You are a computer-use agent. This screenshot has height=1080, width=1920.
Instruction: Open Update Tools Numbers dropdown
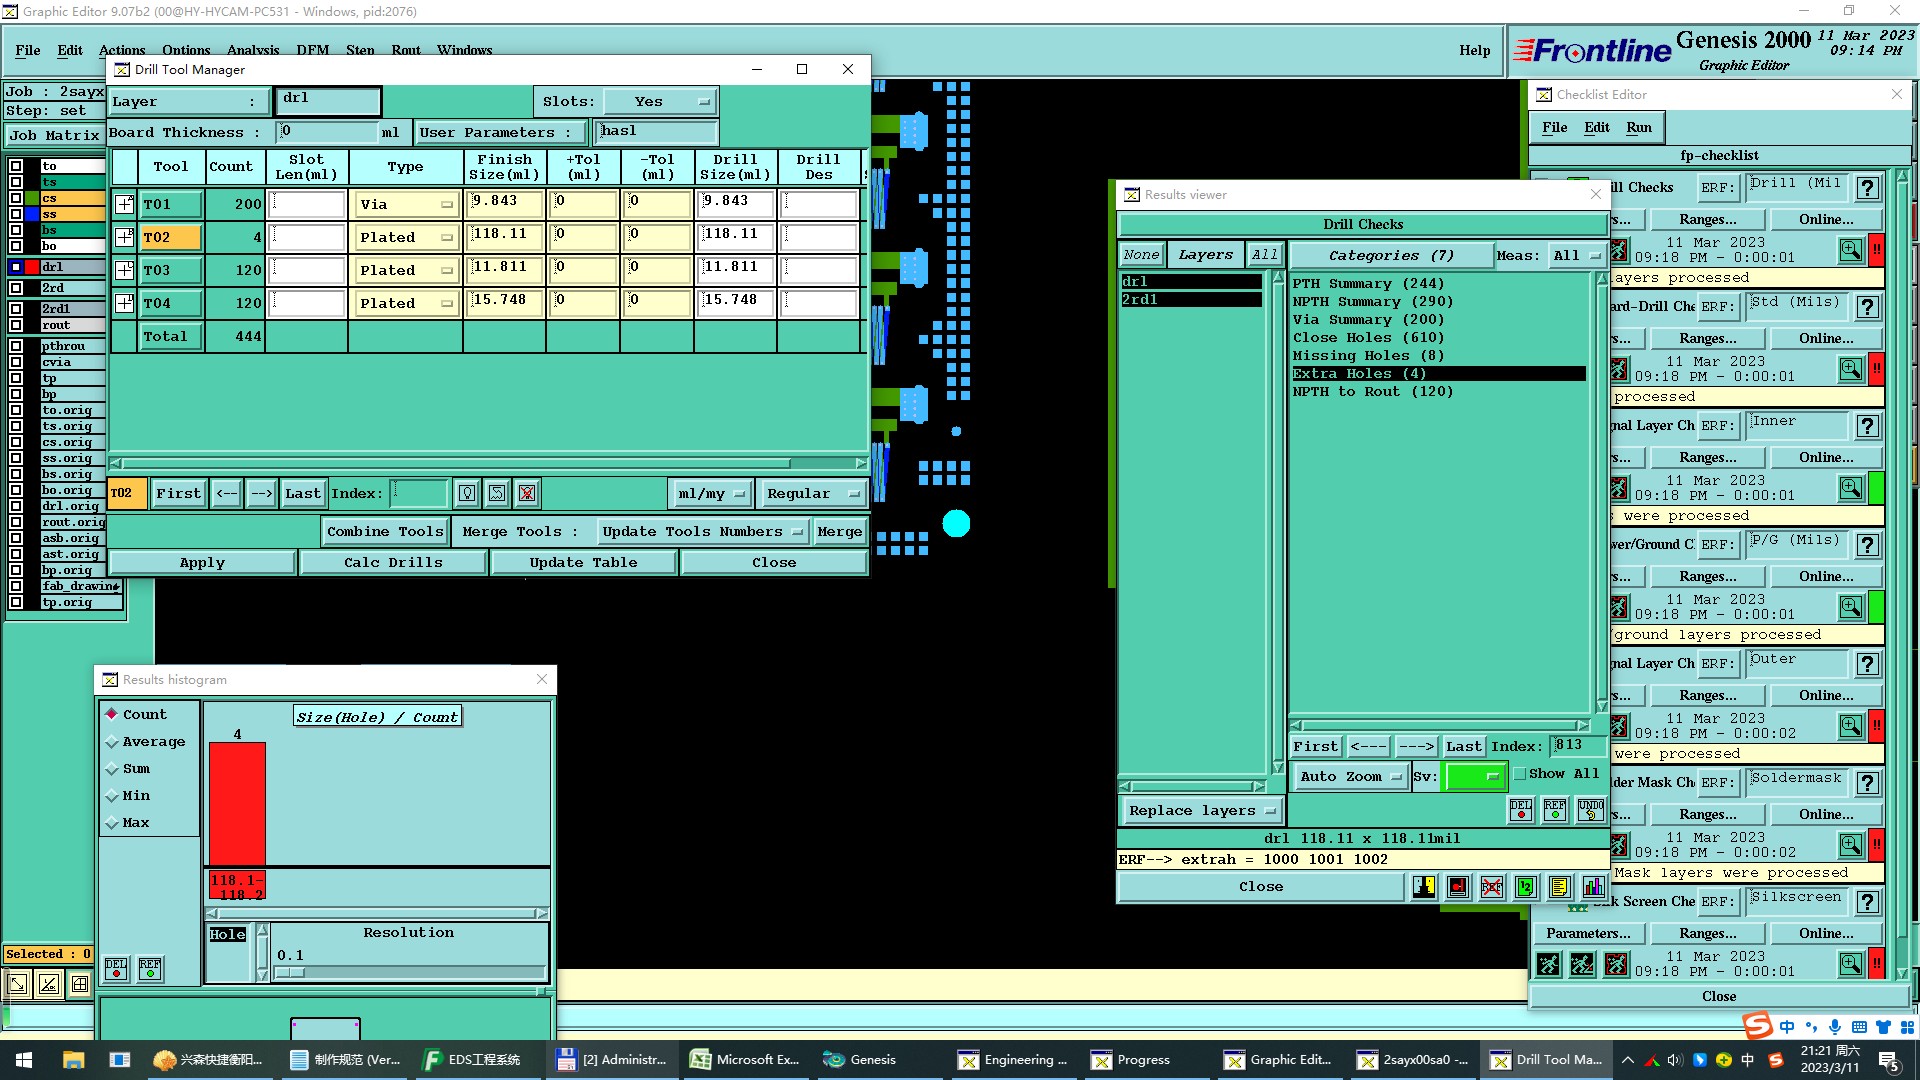[702, 532]
